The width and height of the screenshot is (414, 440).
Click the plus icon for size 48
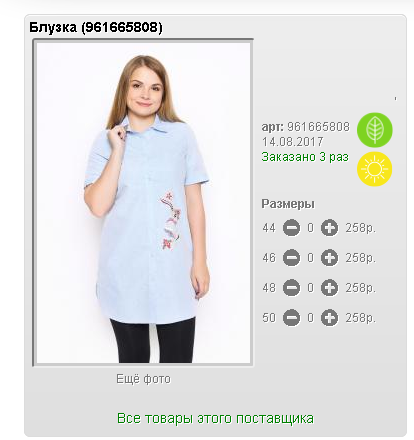[x=329, y=288]
